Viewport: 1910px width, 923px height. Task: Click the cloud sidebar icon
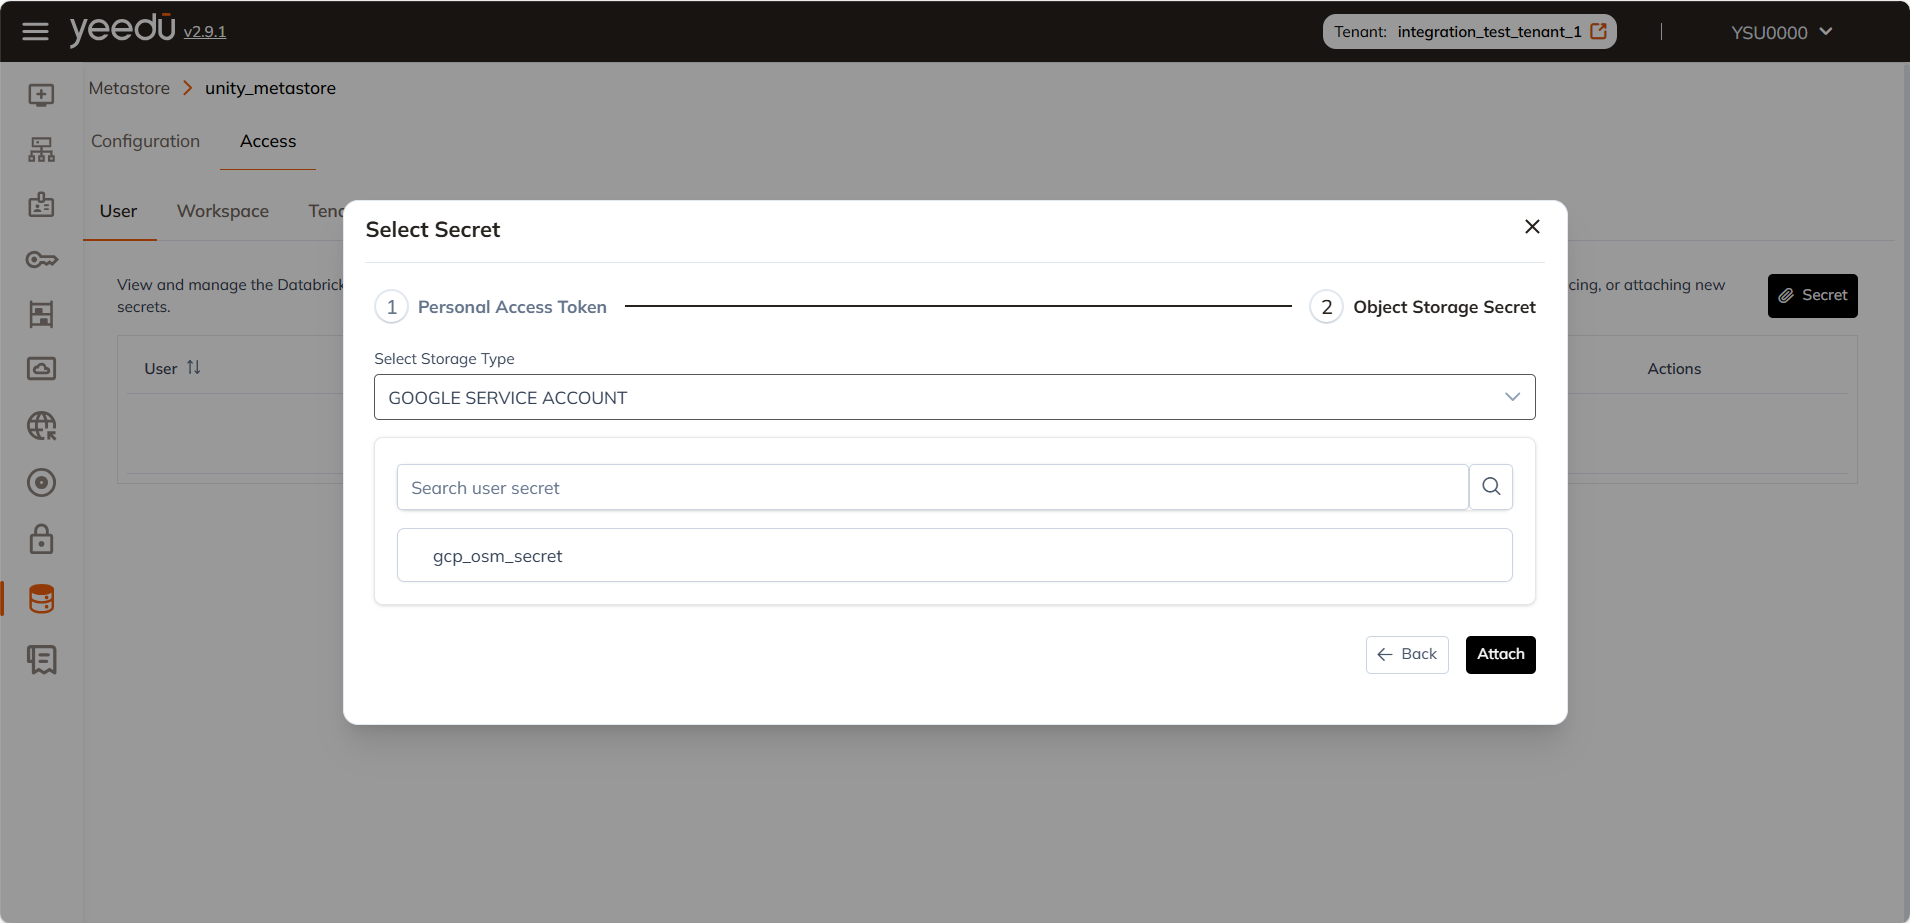[x=41, y=369]
